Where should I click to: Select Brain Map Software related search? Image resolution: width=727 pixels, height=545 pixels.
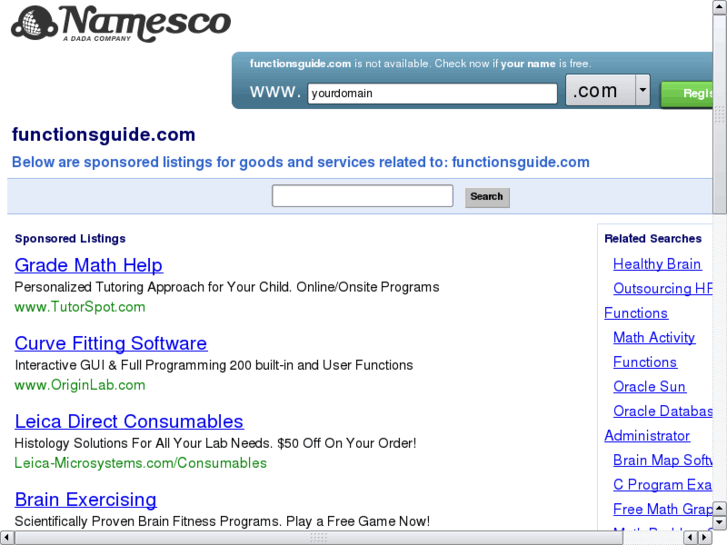(663, 460)
